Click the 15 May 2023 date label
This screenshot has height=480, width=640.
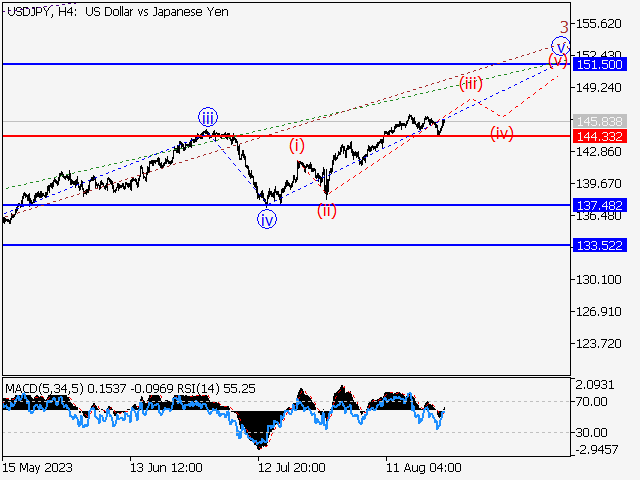[38, 467]
